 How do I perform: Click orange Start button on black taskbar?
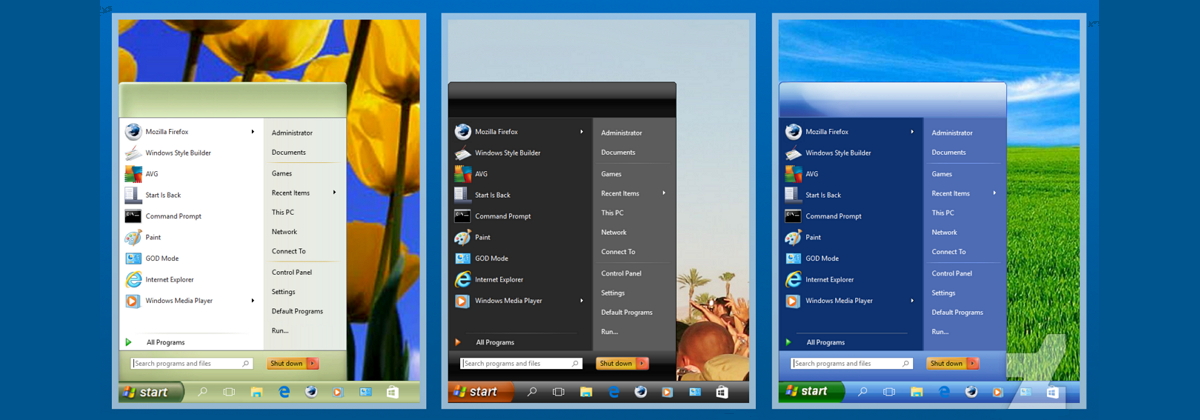481,392
